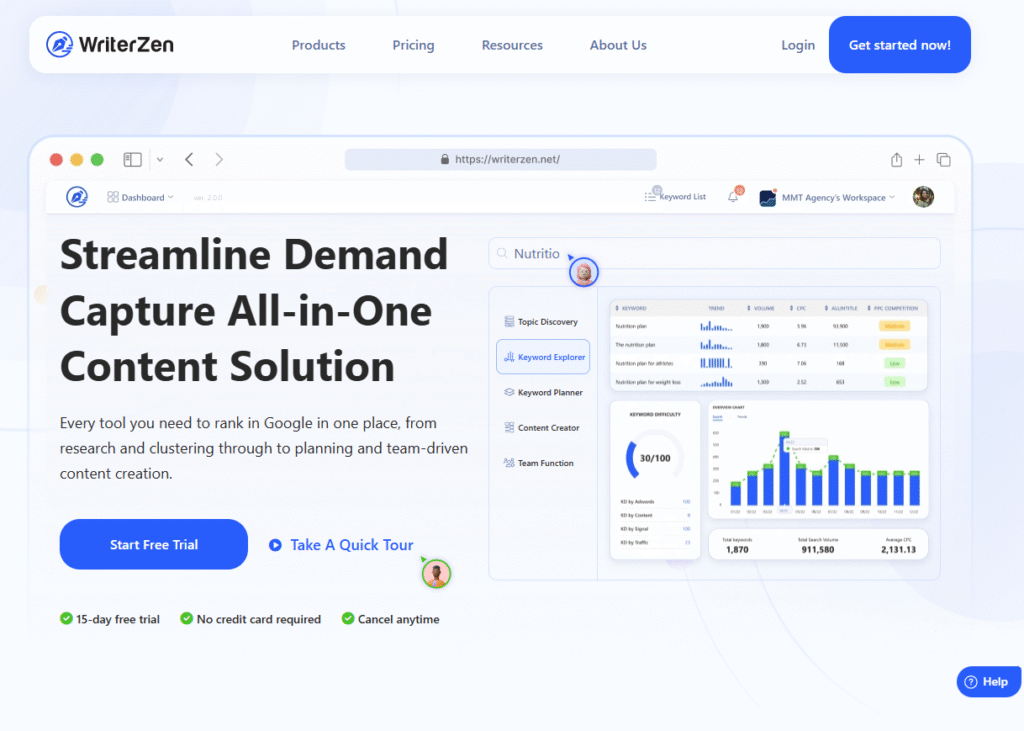Expand the sidebar chevron dropdown in browser

tap(160, 160)
